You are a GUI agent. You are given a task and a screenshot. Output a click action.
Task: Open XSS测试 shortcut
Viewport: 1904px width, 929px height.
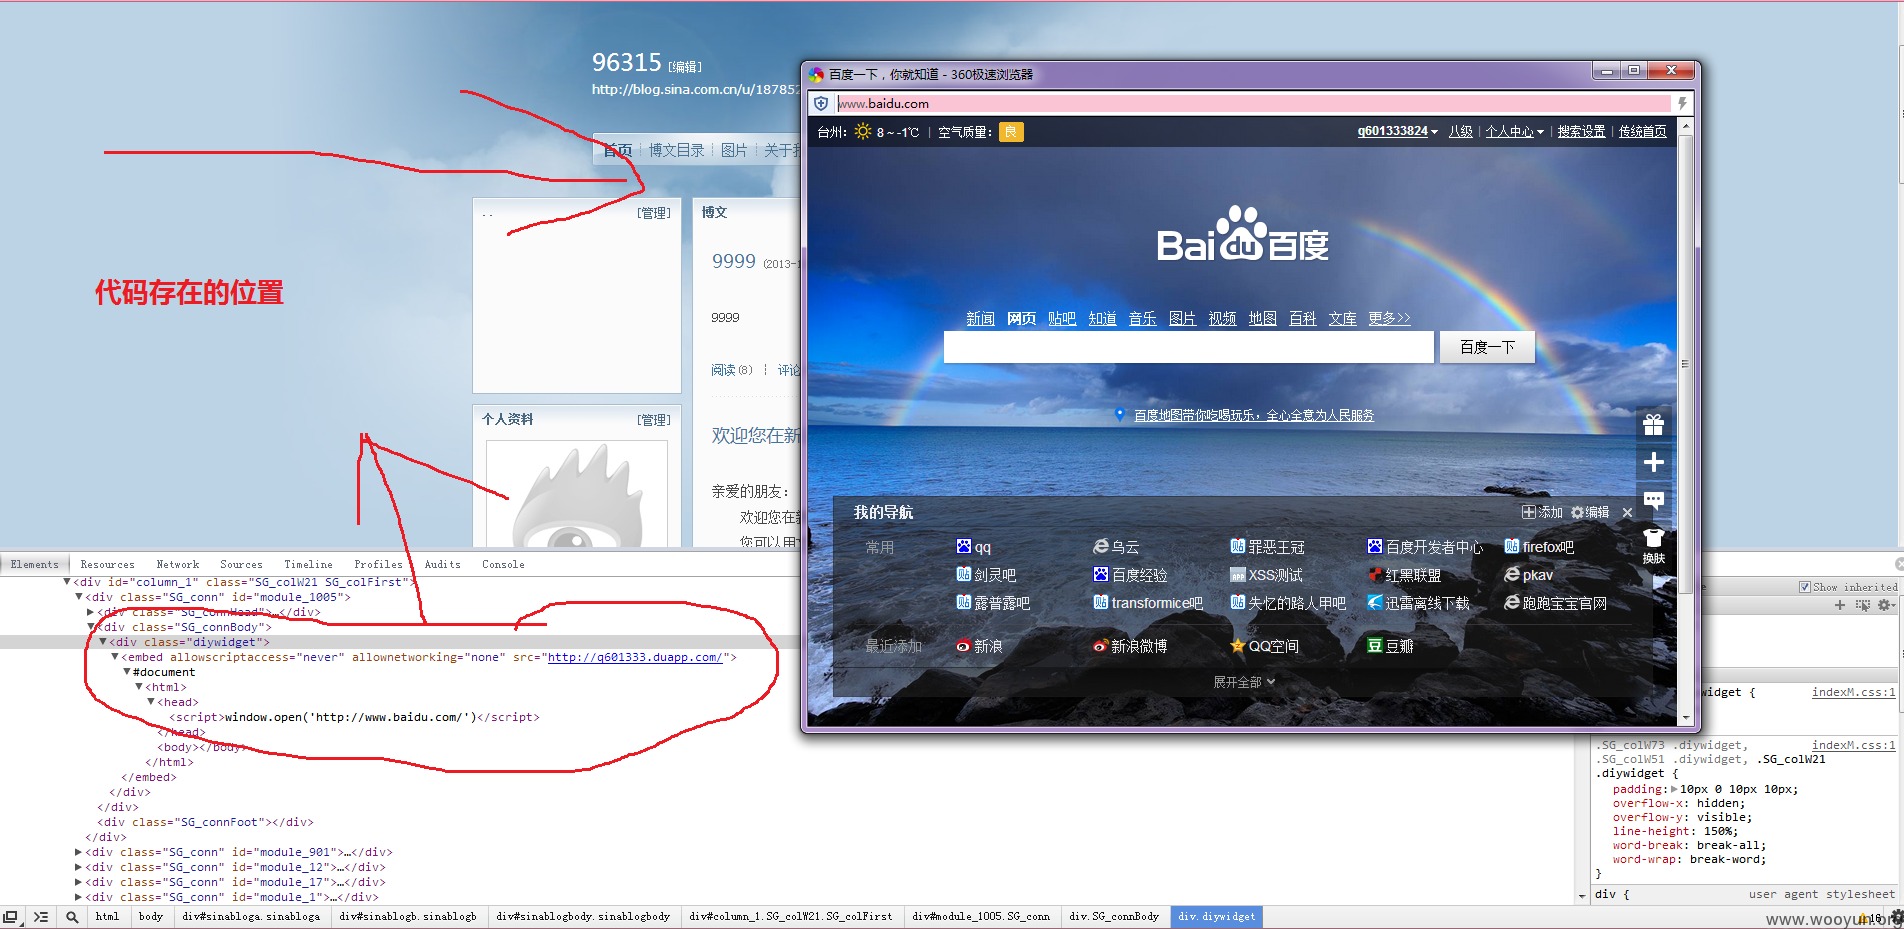(x=1266, y=575)
